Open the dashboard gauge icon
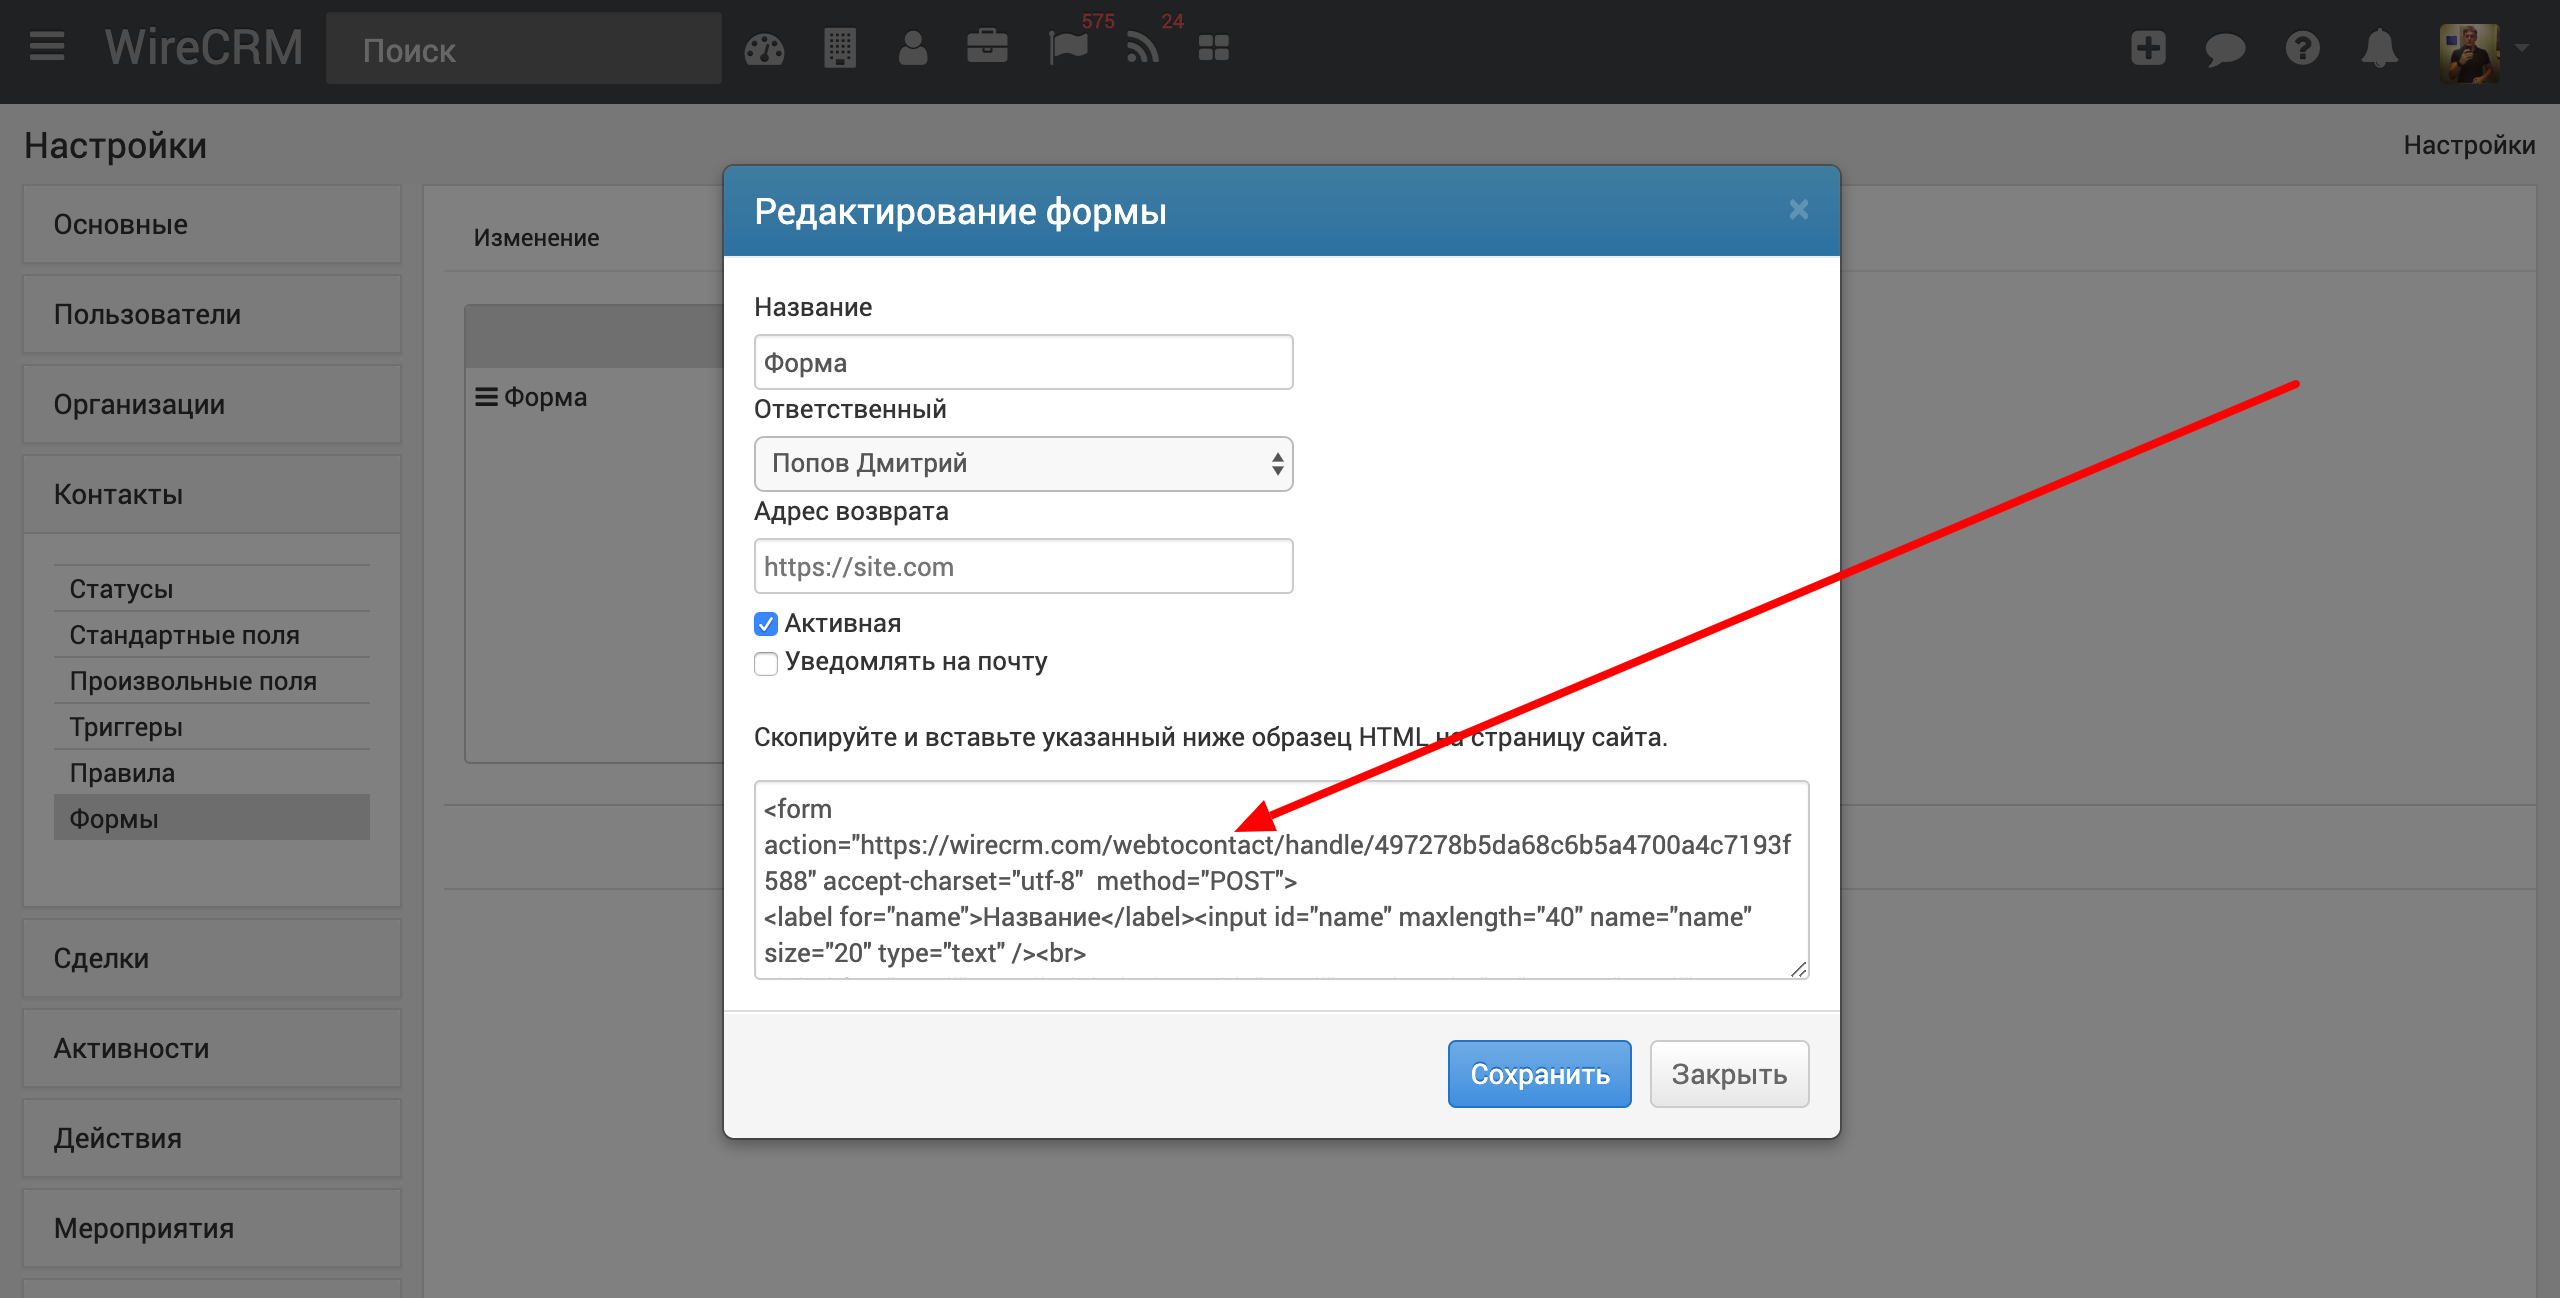2560x1298 pixels. [764, 49]
